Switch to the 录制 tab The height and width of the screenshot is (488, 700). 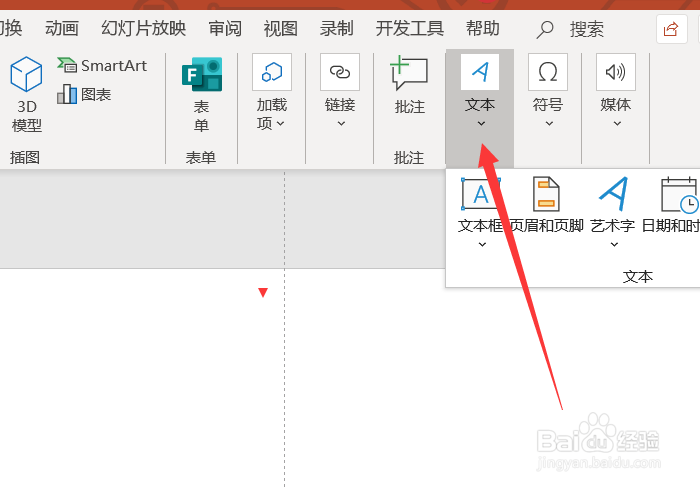[336, 29]
